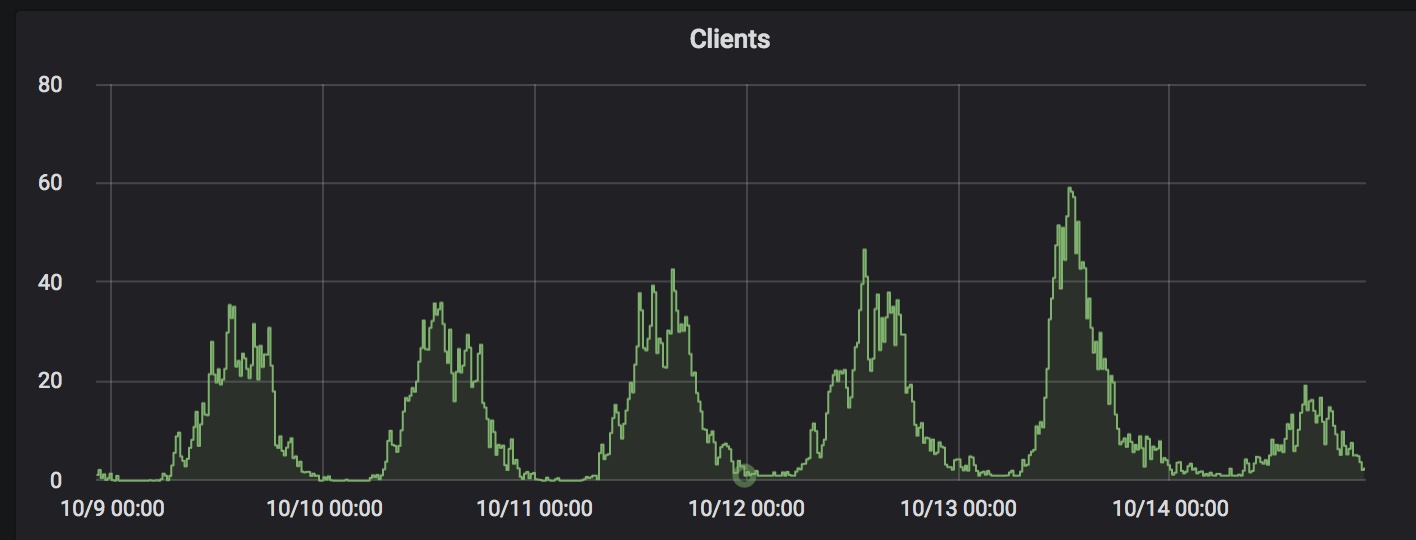Click the highest peak near 60 clients
This screenshot has height=540, width=1416.
tap(1070, 189)
